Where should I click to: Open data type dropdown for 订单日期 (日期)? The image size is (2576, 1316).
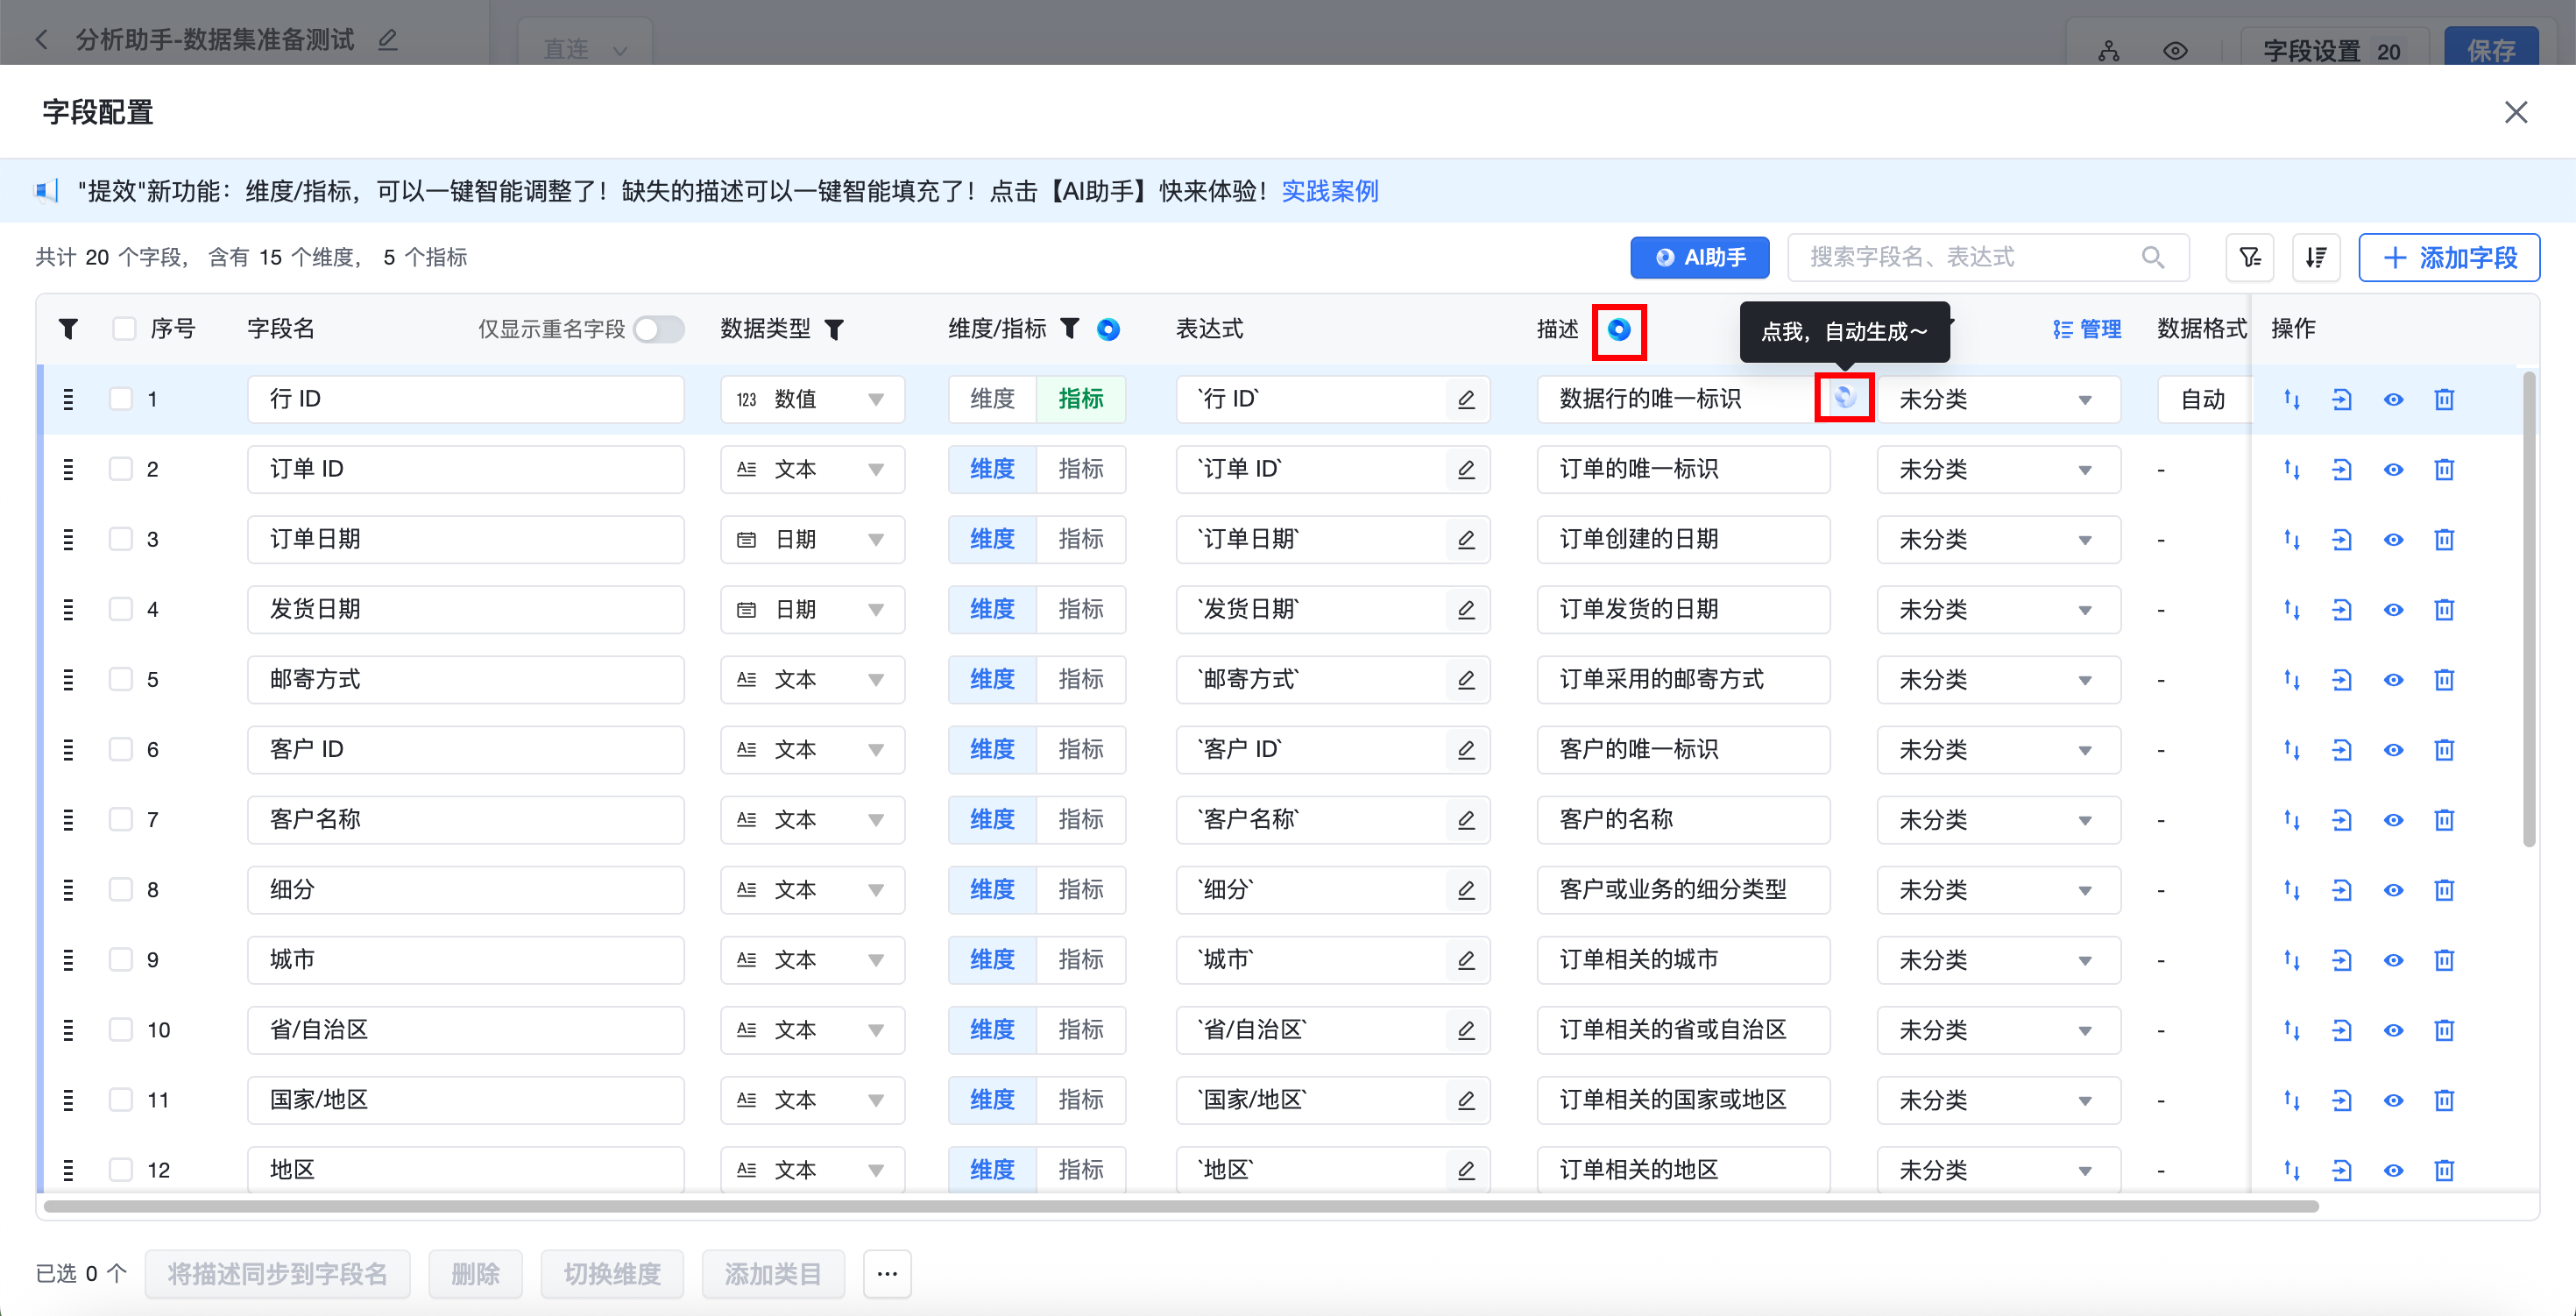pyautogui.click(x=812, y=539)
